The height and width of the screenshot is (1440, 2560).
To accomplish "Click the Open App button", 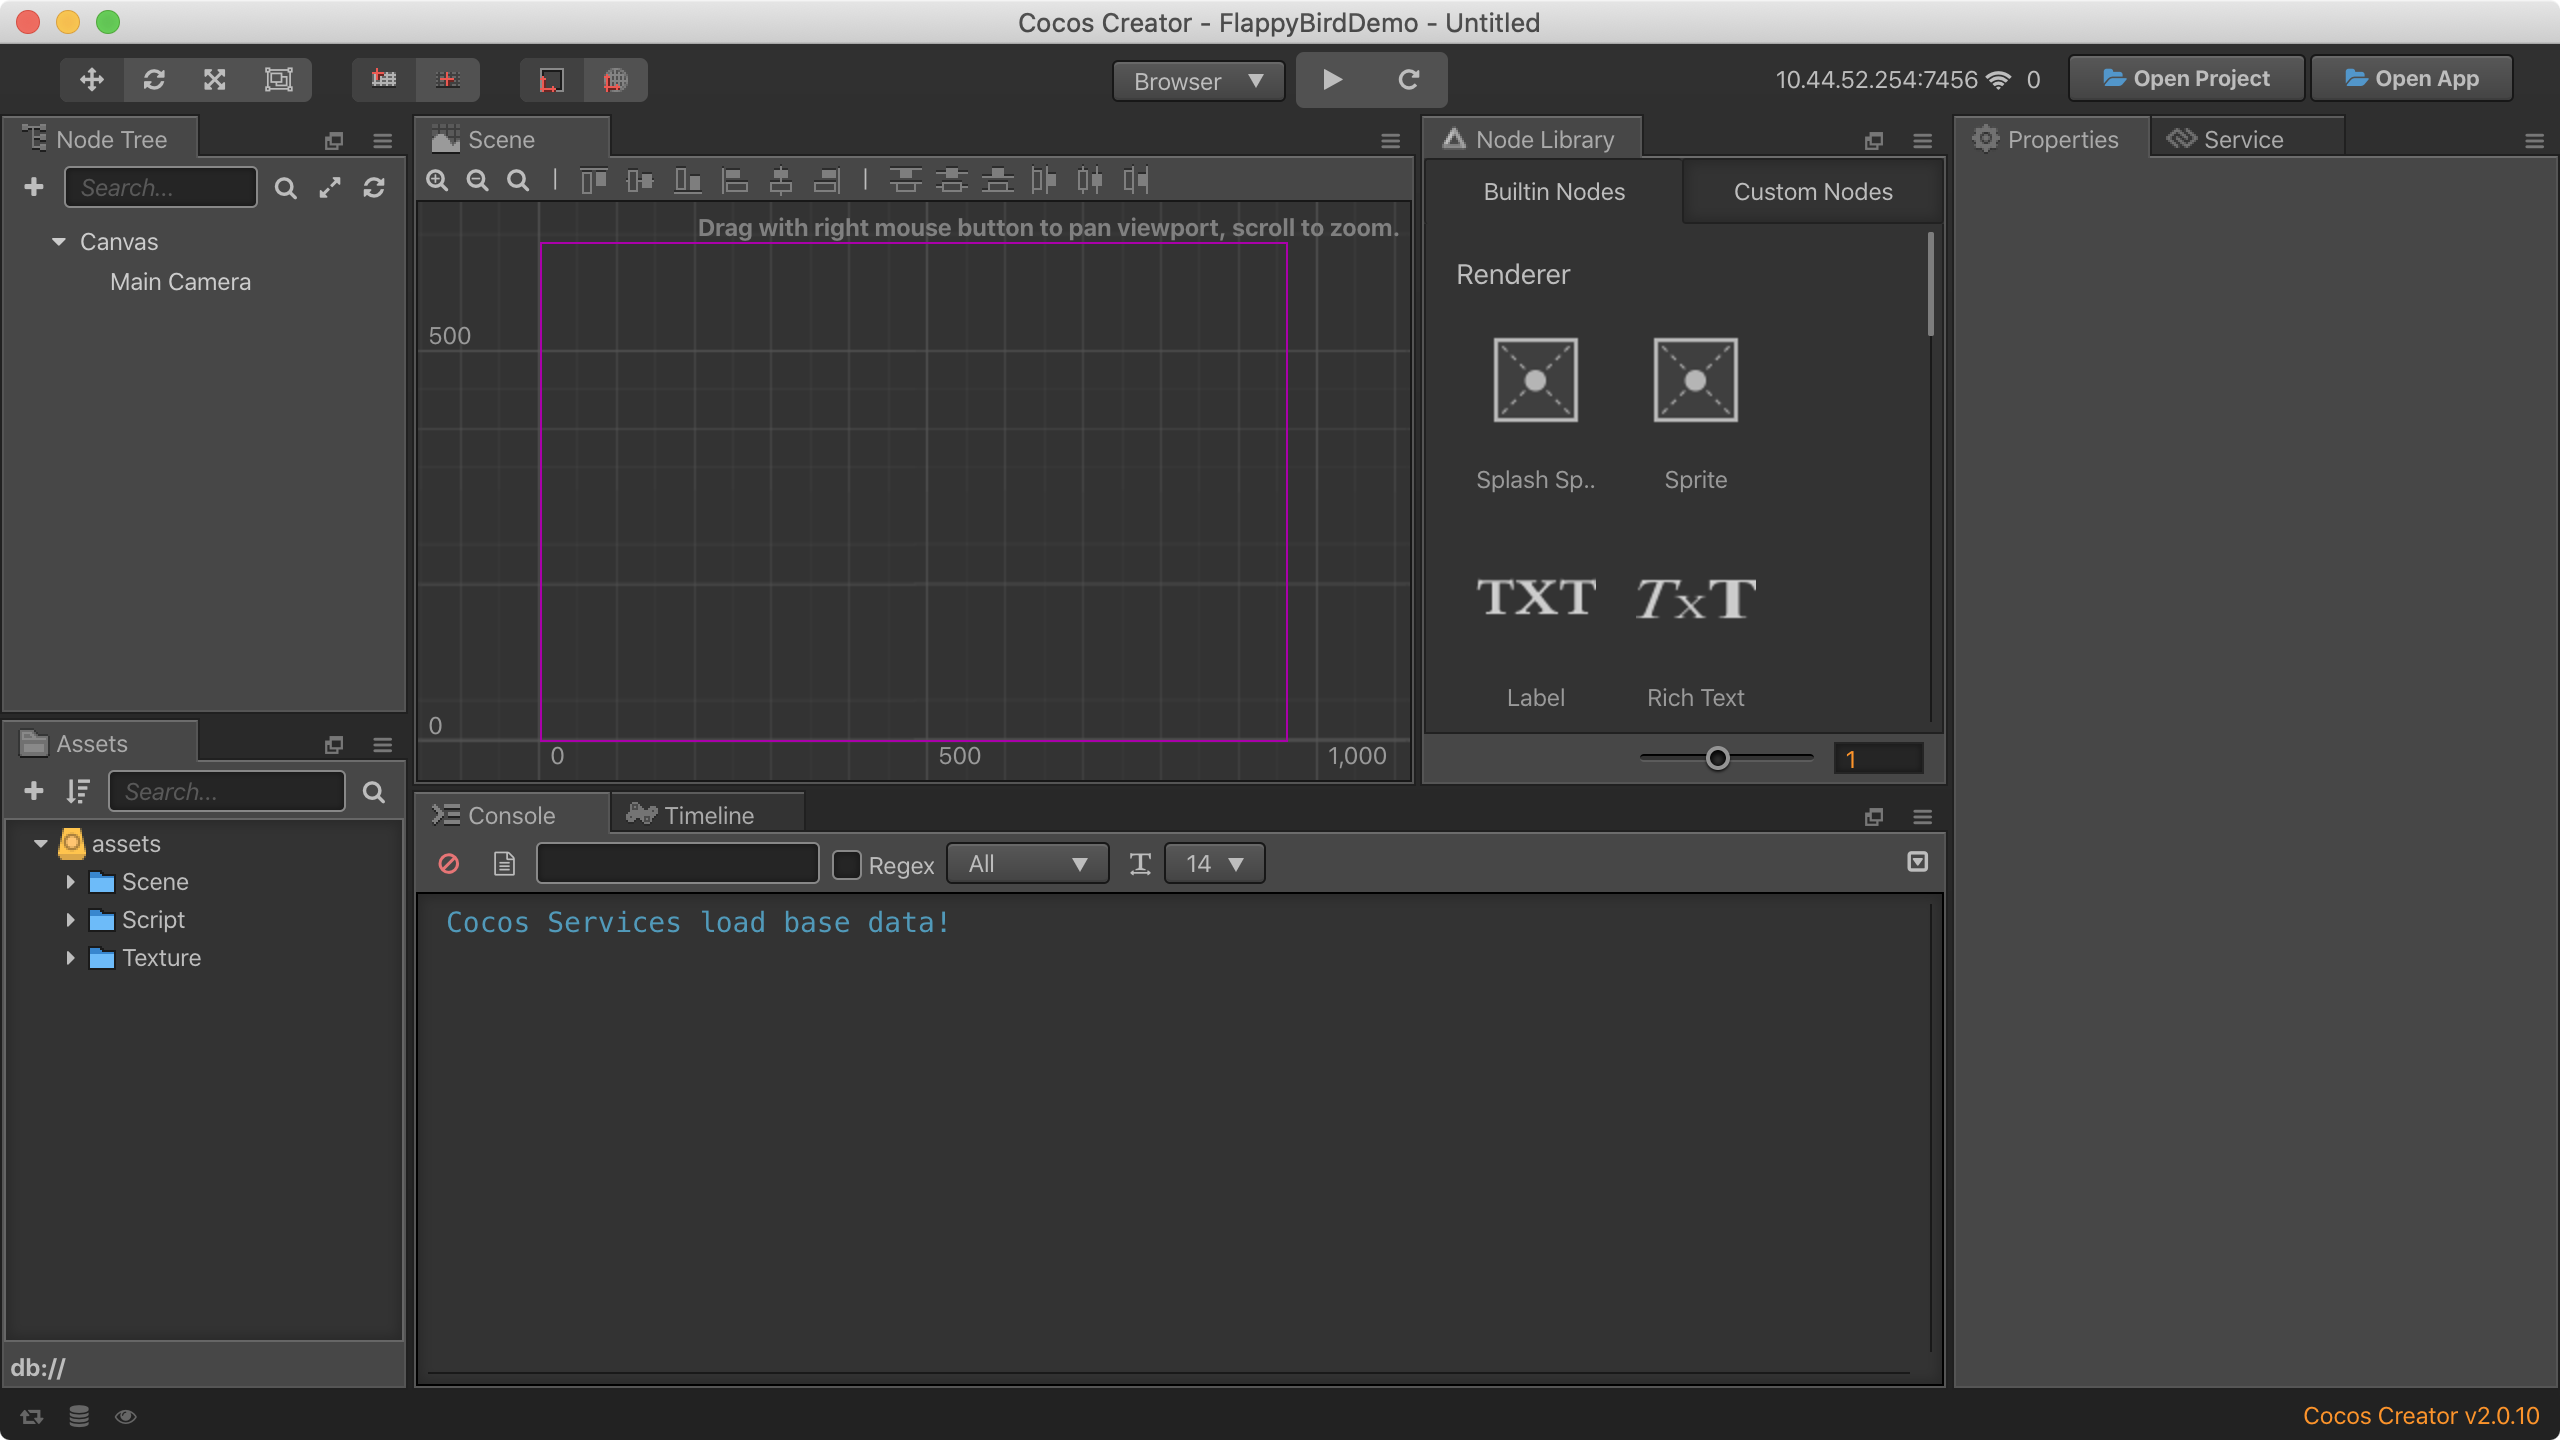I will [x=2411, y=79].
